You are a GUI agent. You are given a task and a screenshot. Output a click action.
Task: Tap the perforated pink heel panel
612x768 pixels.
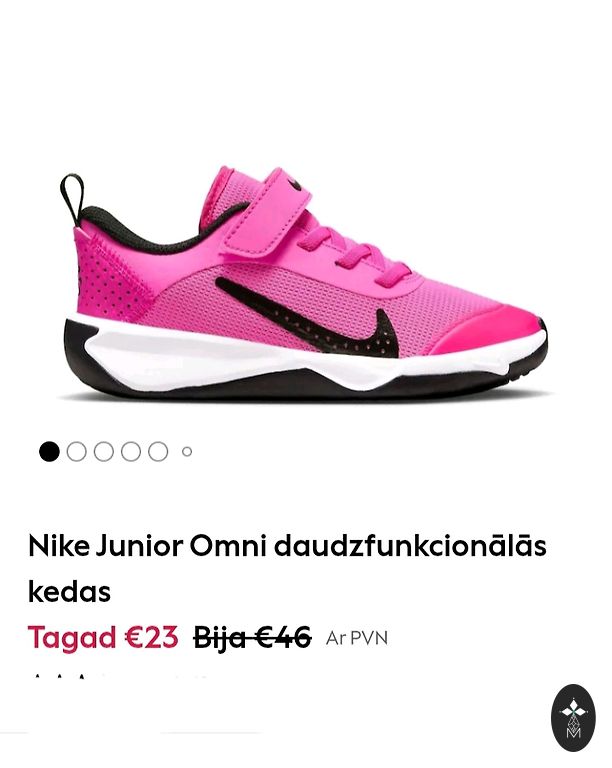point(110,279)
